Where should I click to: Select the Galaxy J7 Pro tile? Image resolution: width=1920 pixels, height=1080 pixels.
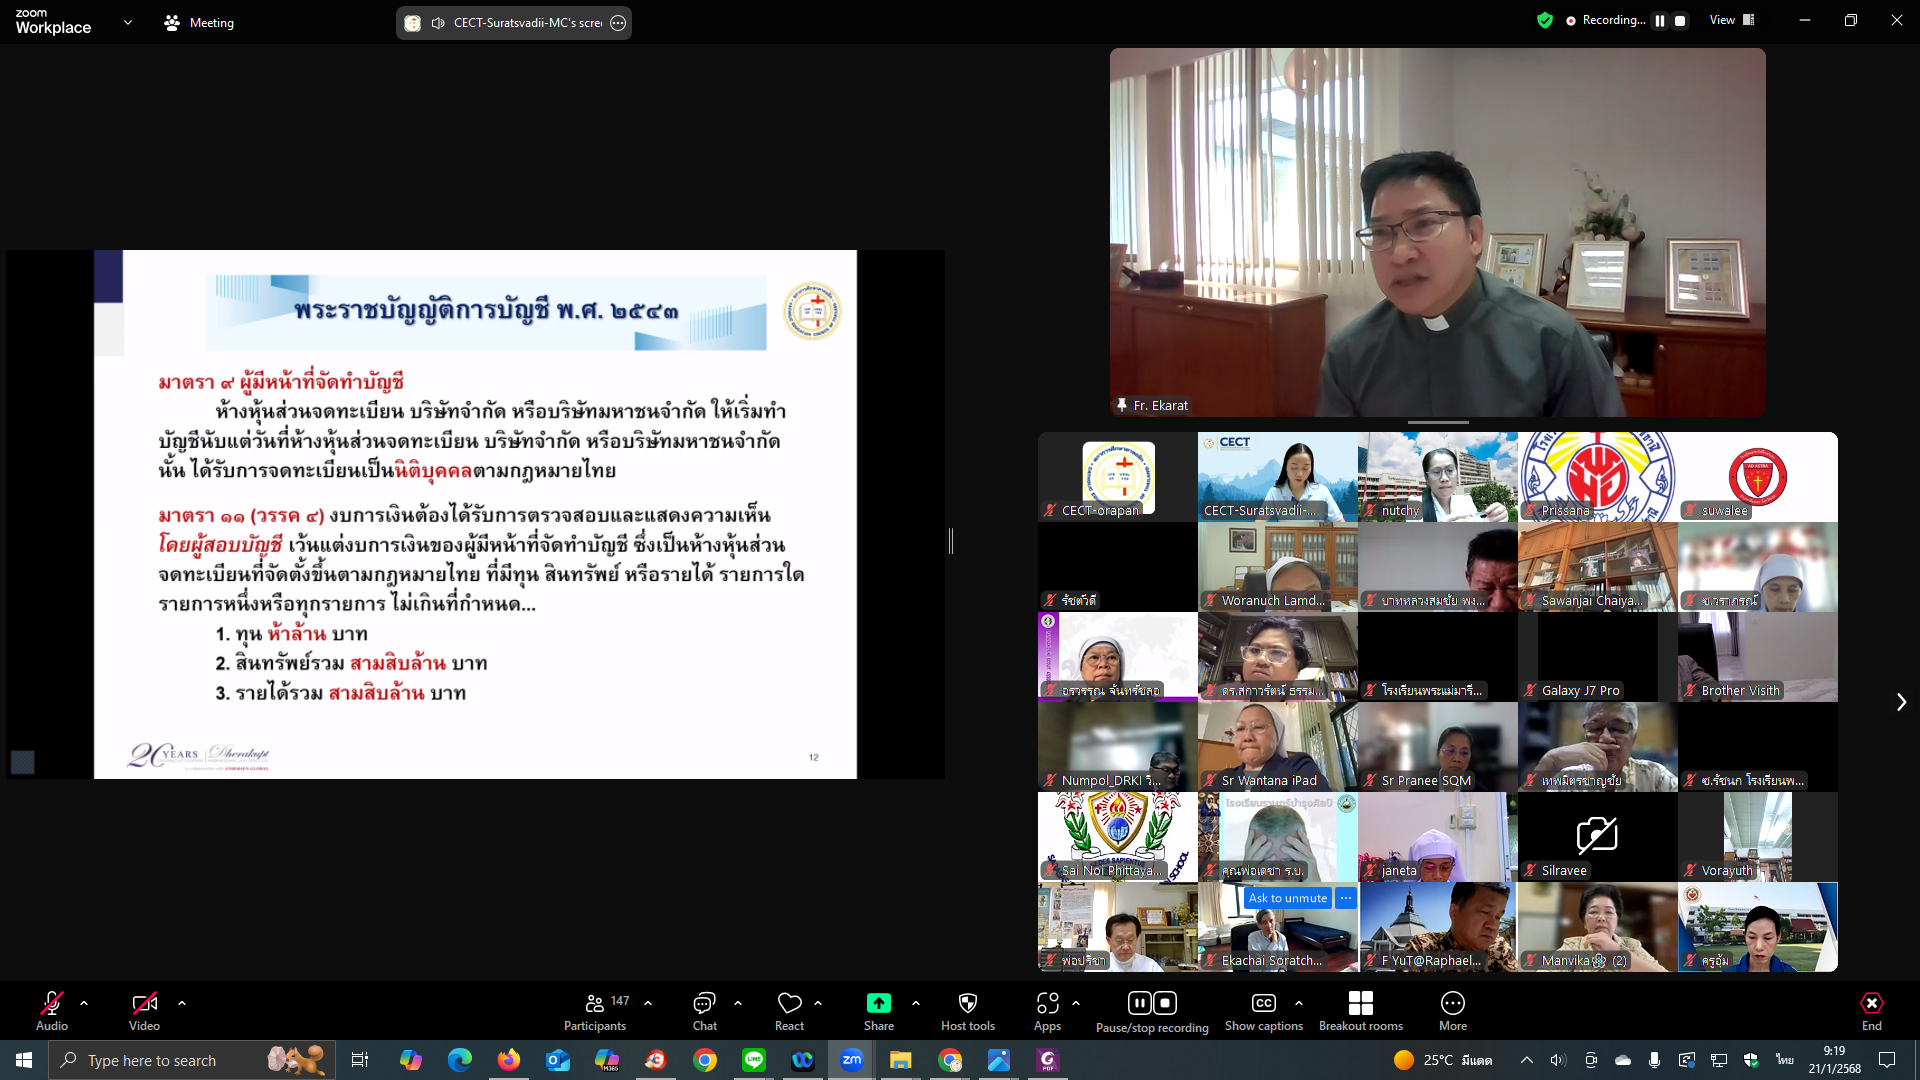(x=1598, y=657)
